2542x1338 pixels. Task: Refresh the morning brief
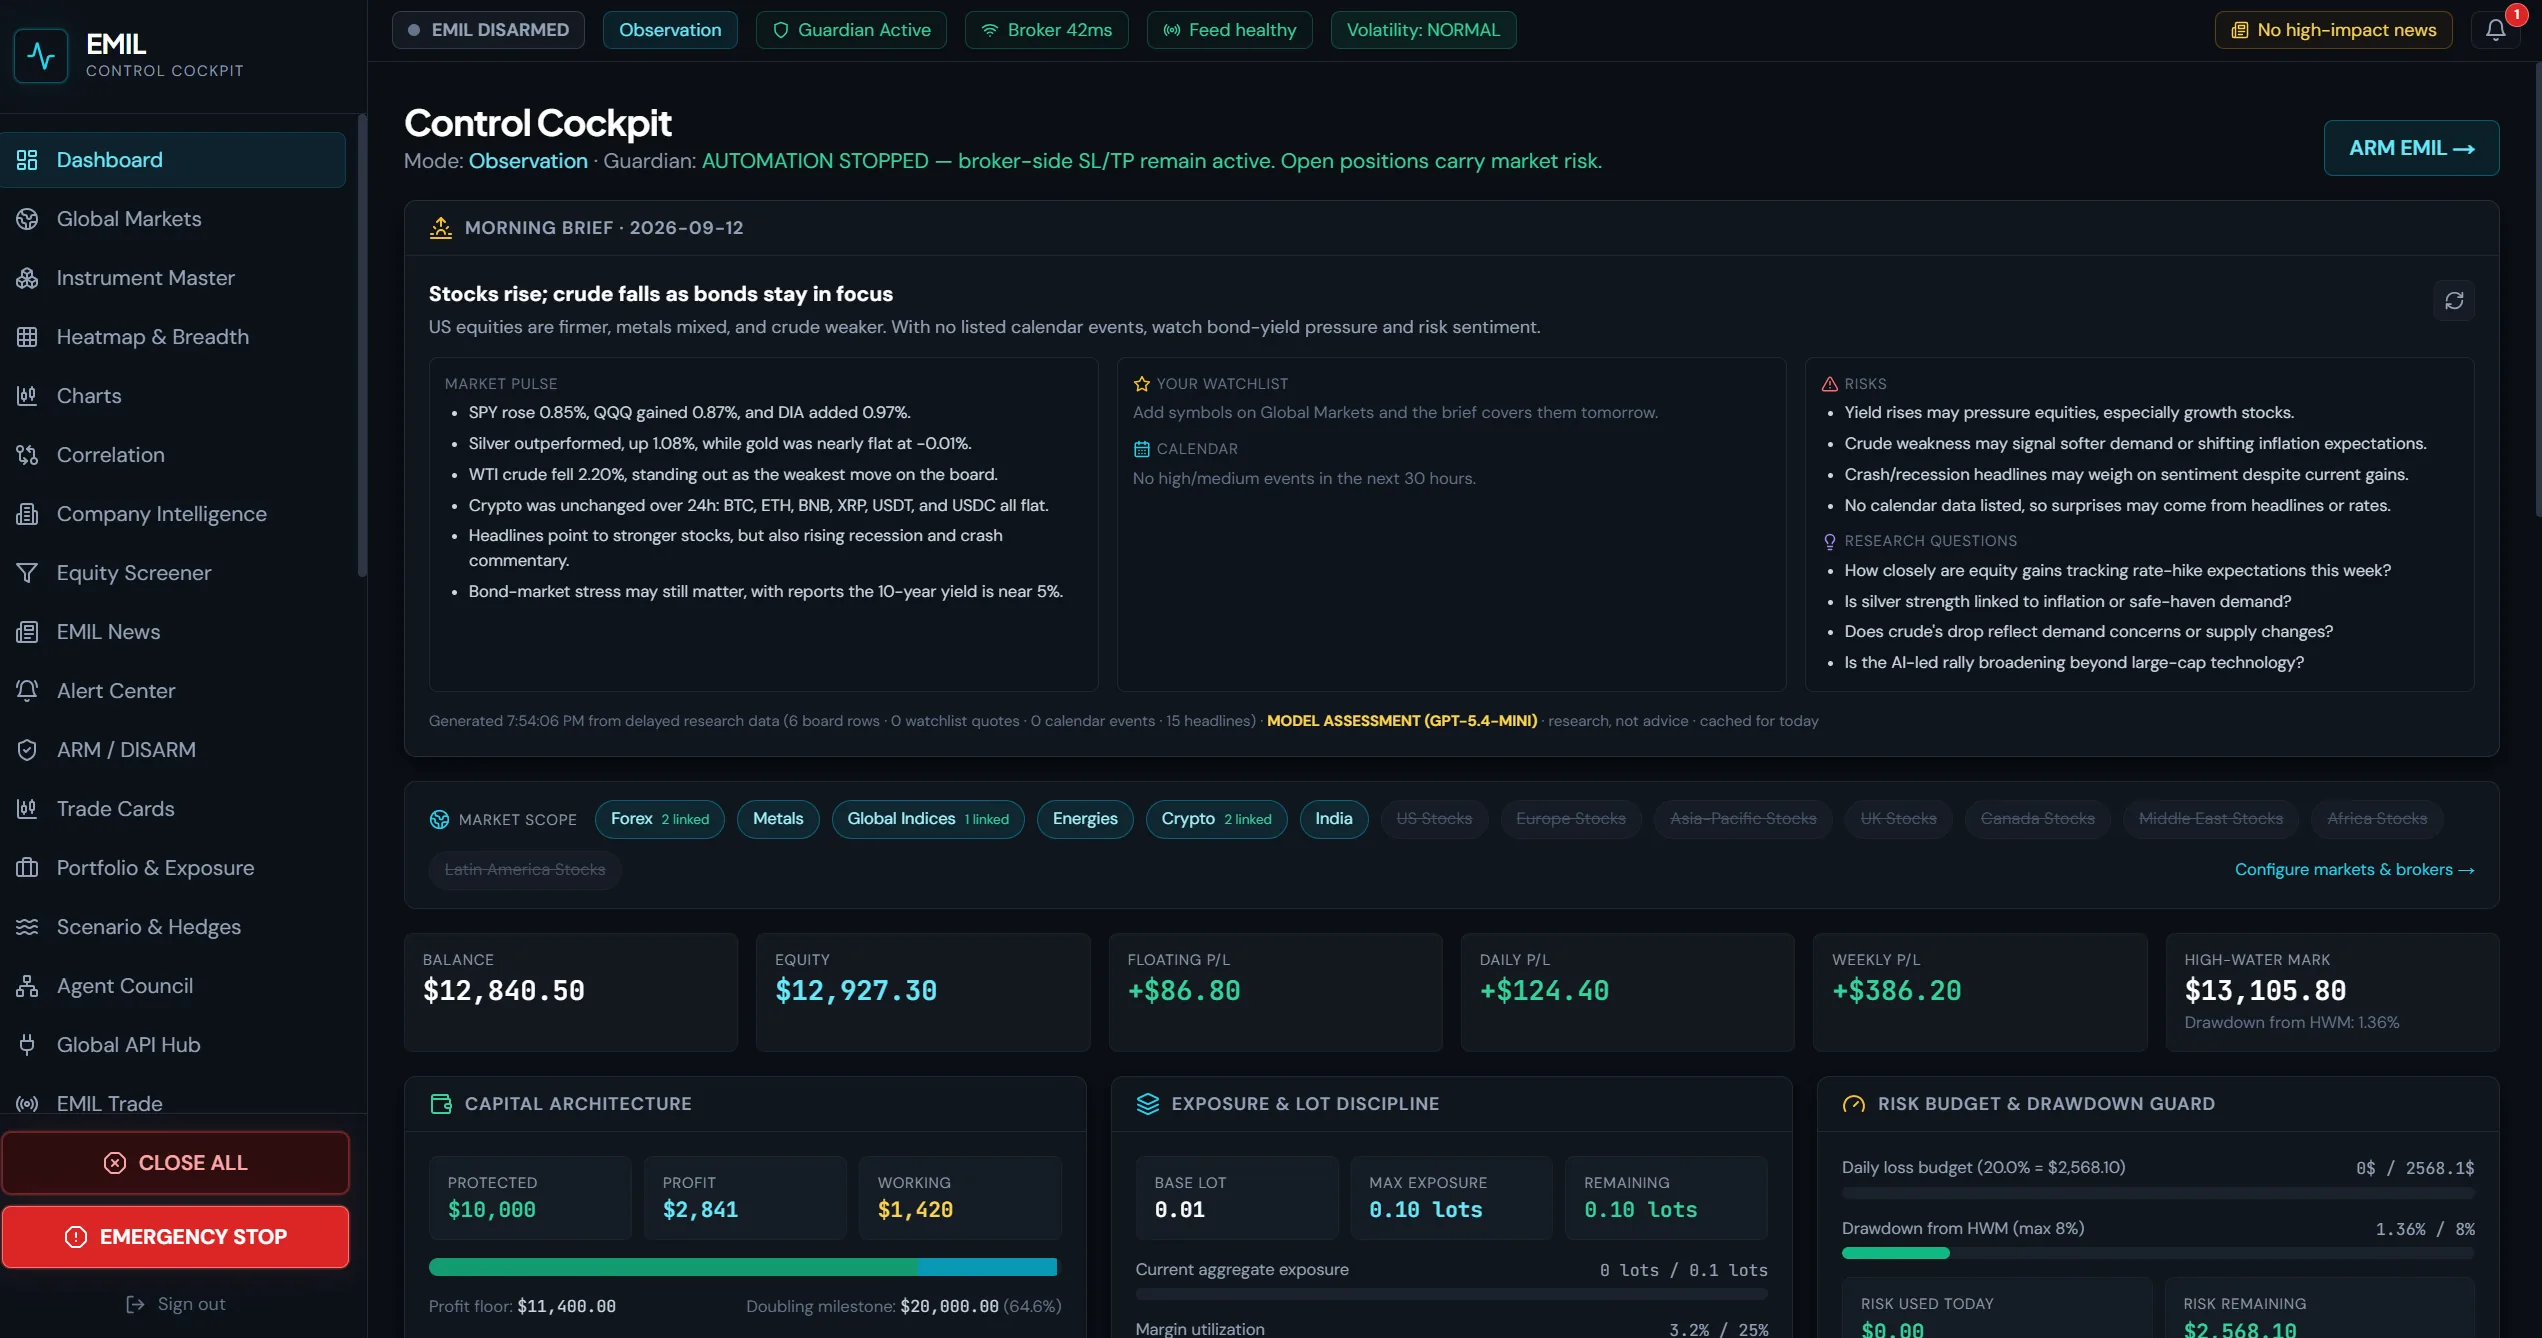(x=2454, y=300)
